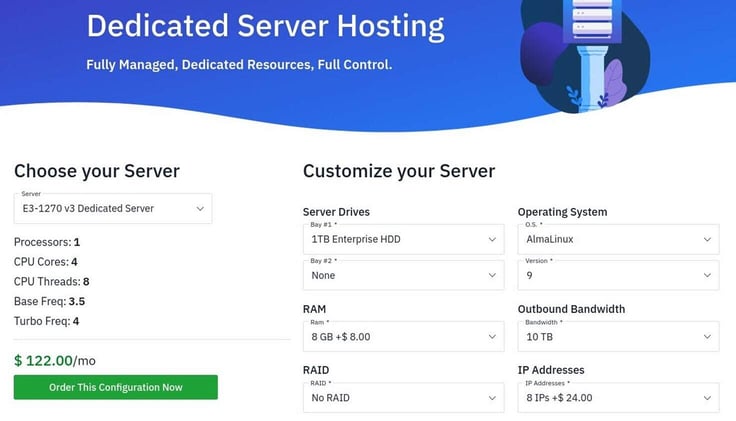Click the IP Addresses section heading
Screen dimensions: 736x421
pos(551,370)
